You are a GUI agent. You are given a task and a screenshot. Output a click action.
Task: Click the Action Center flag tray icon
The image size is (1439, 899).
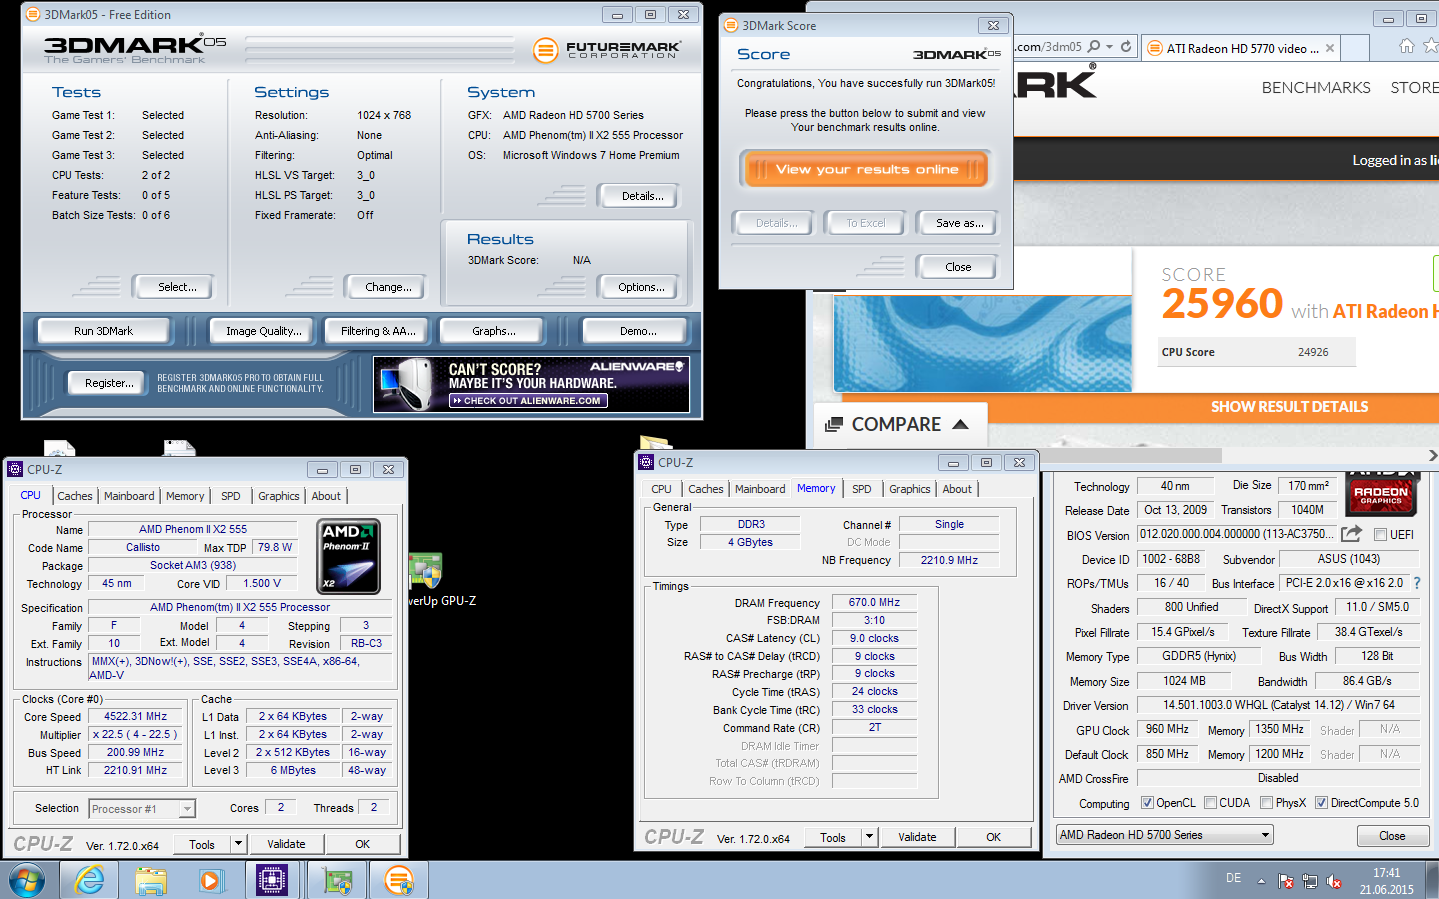tap(1286, 881)
